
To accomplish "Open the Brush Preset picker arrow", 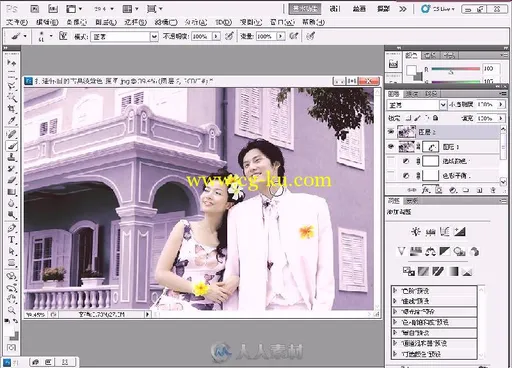I will 51,36.
